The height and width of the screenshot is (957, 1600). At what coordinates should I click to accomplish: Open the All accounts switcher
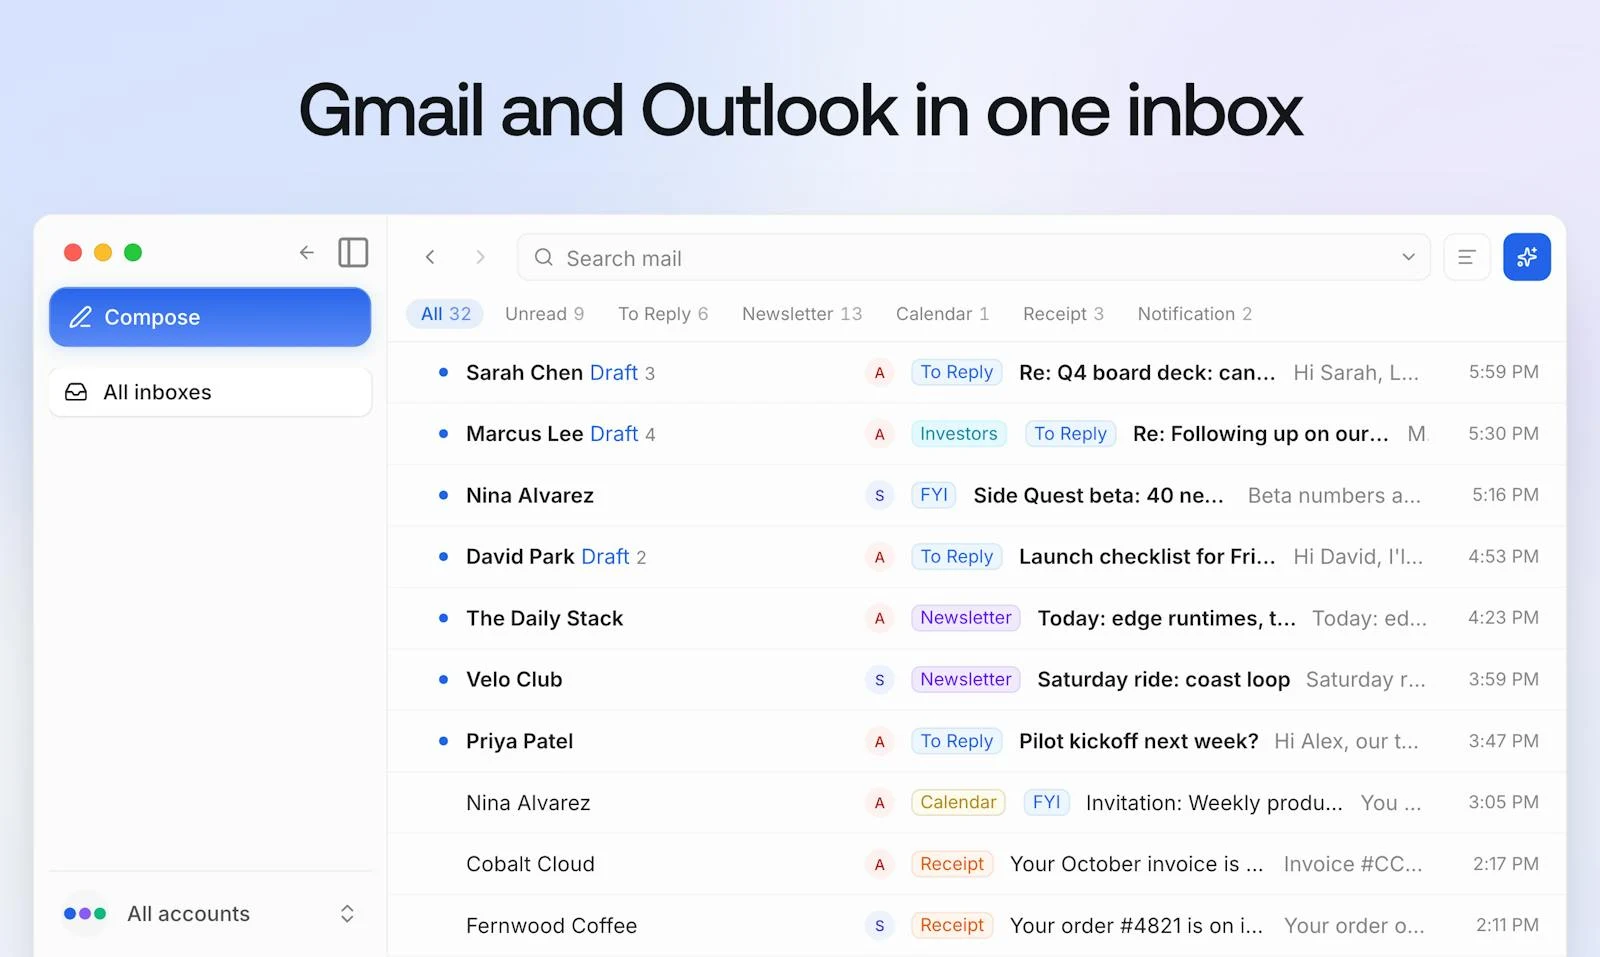(210, 914)
